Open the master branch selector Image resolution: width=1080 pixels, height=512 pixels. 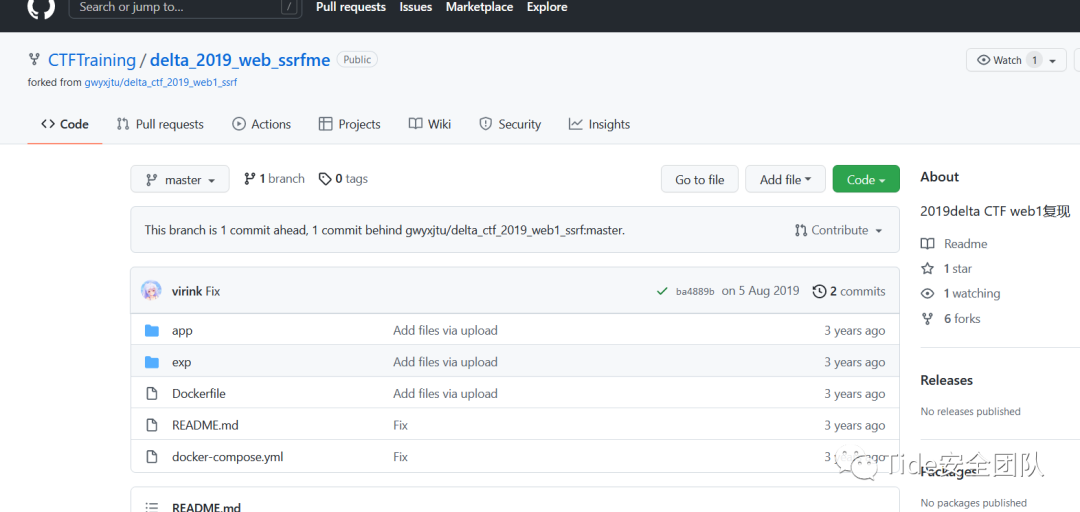[x=180, y=180]
